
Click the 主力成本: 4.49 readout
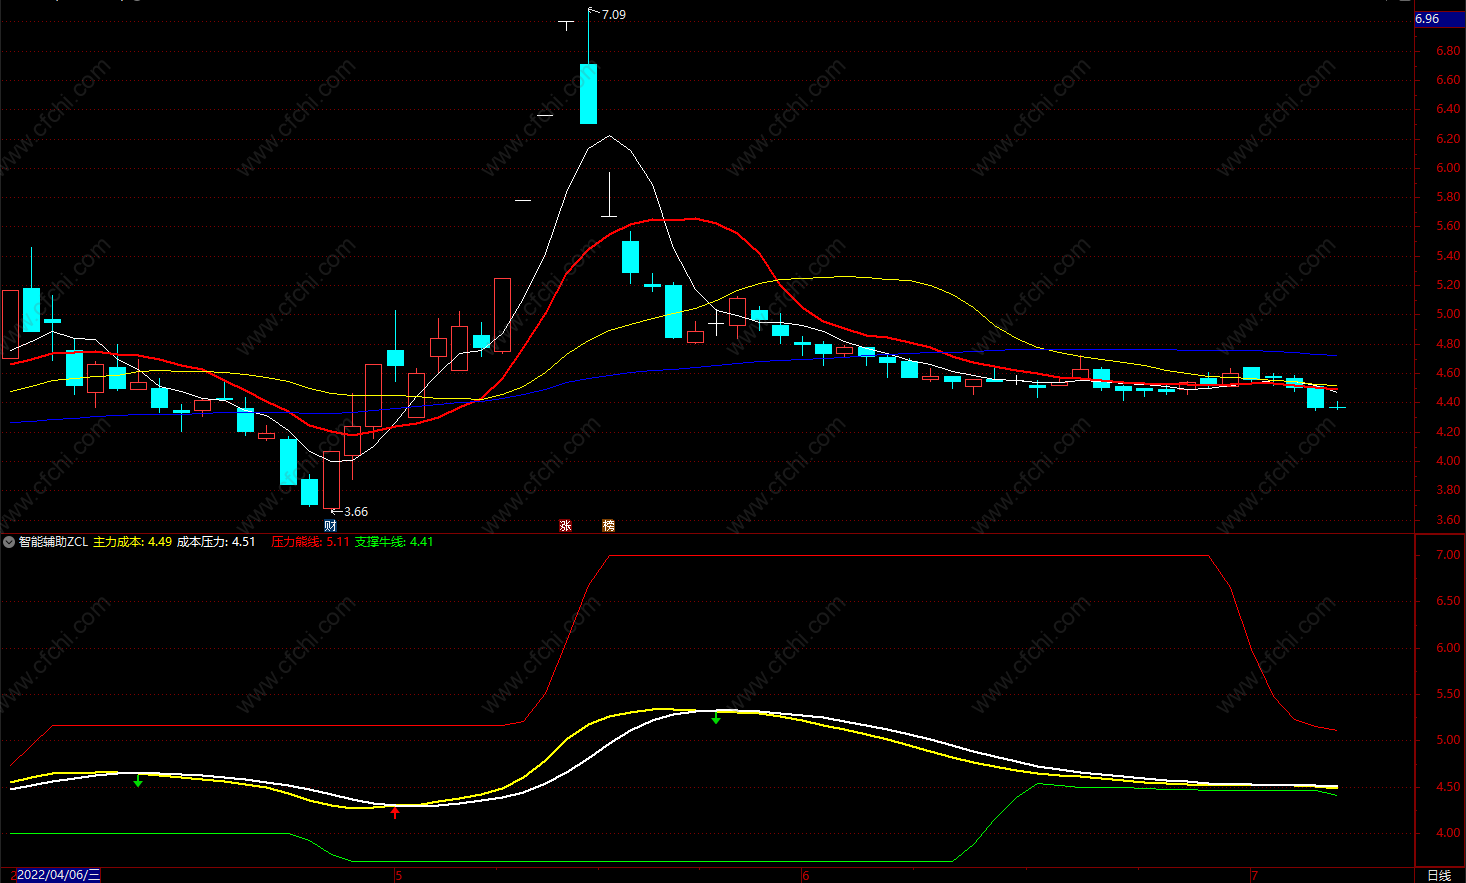tap(132, 542)
